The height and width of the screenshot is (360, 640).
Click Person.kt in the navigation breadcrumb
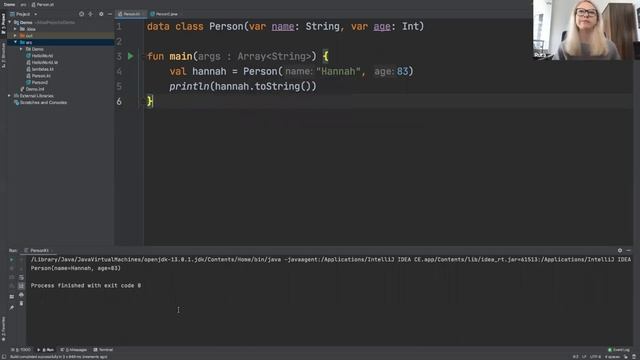click(x=42, y=4)
